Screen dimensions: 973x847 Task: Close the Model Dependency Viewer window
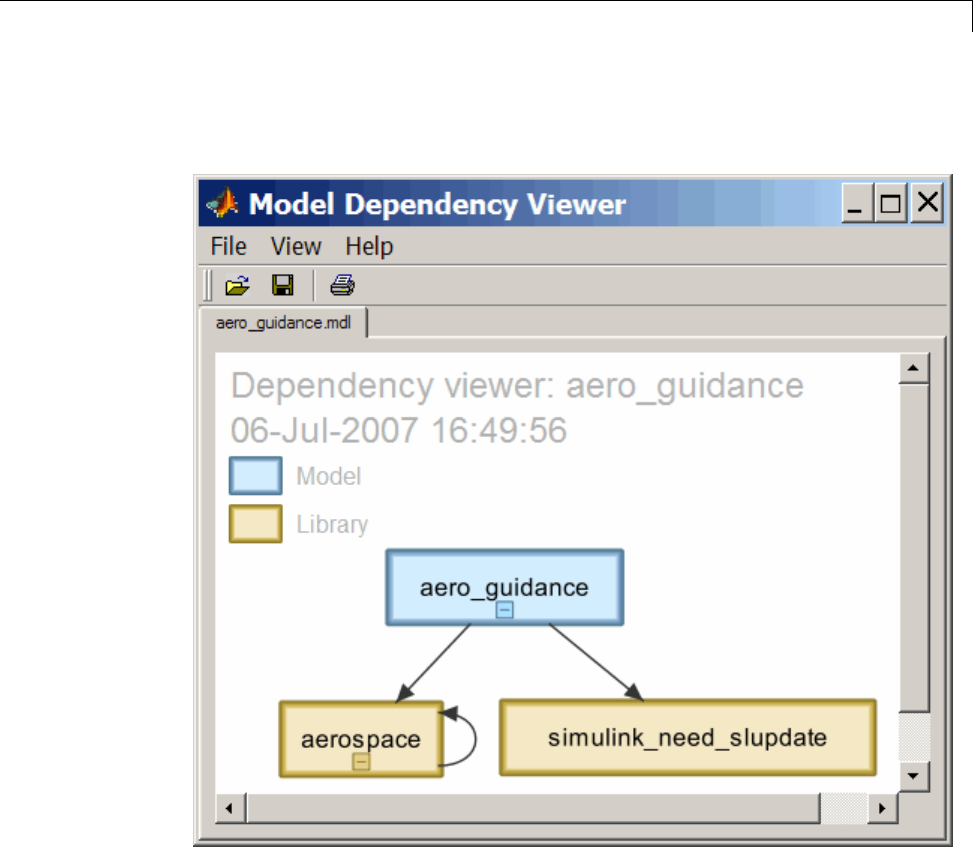[x=927, y=202]
